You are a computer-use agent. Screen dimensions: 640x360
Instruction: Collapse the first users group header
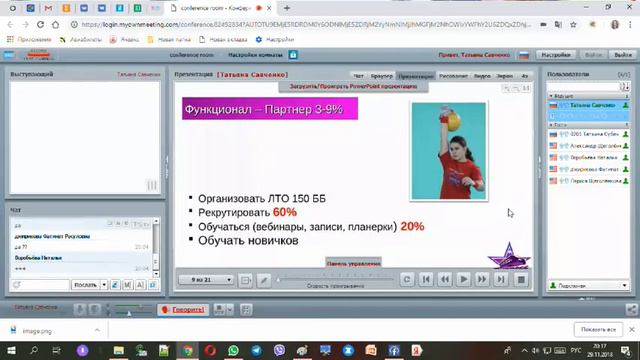coord(589,96)
